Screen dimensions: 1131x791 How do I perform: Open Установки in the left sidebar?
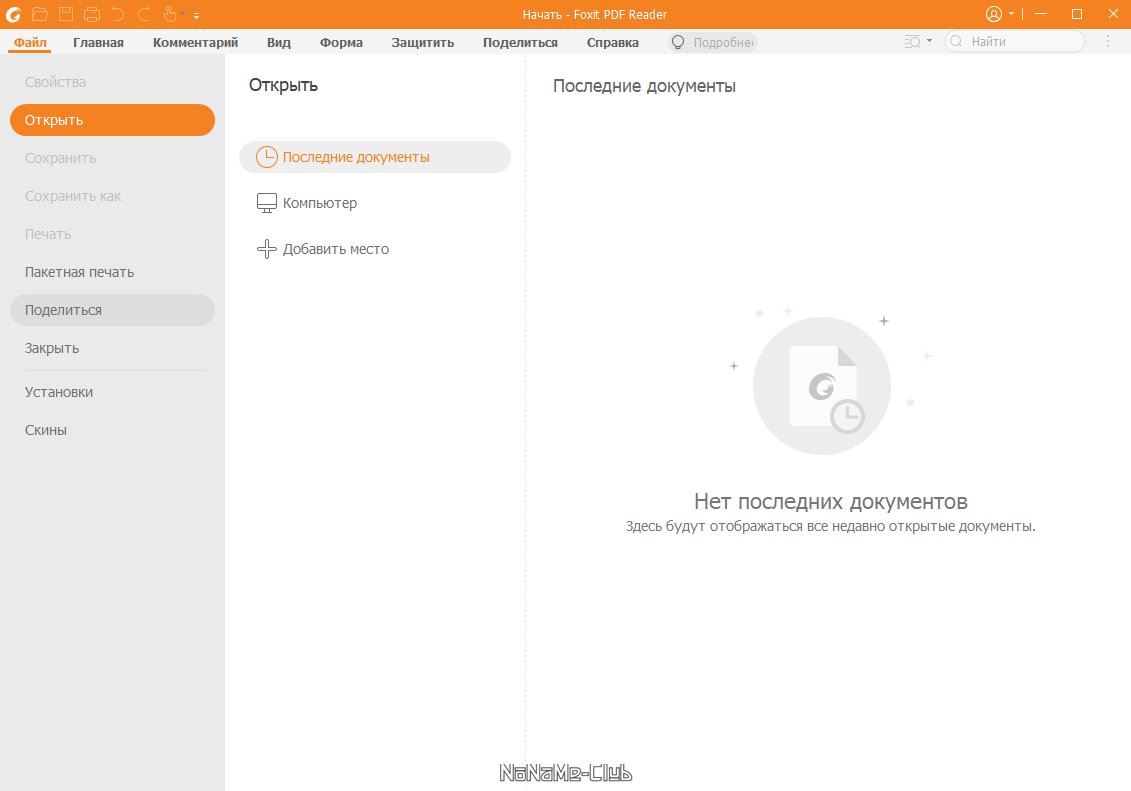59,392
